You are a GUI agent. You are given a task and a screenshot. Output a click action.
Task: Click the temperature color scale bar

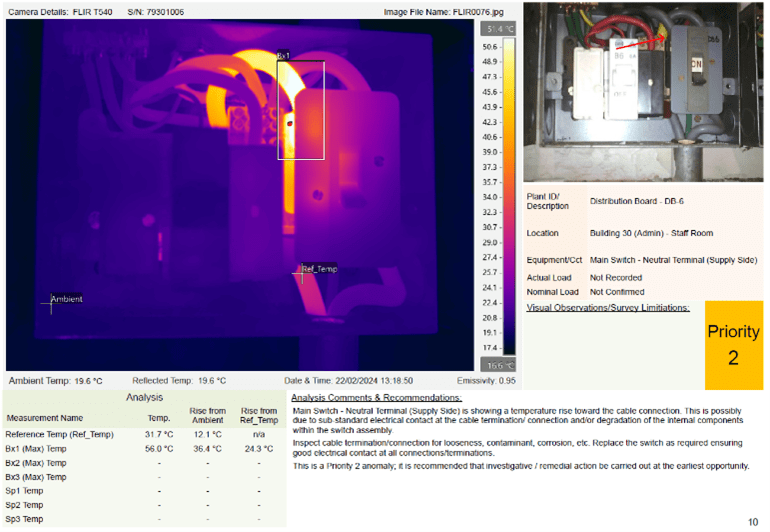click(x=509, y=196)
